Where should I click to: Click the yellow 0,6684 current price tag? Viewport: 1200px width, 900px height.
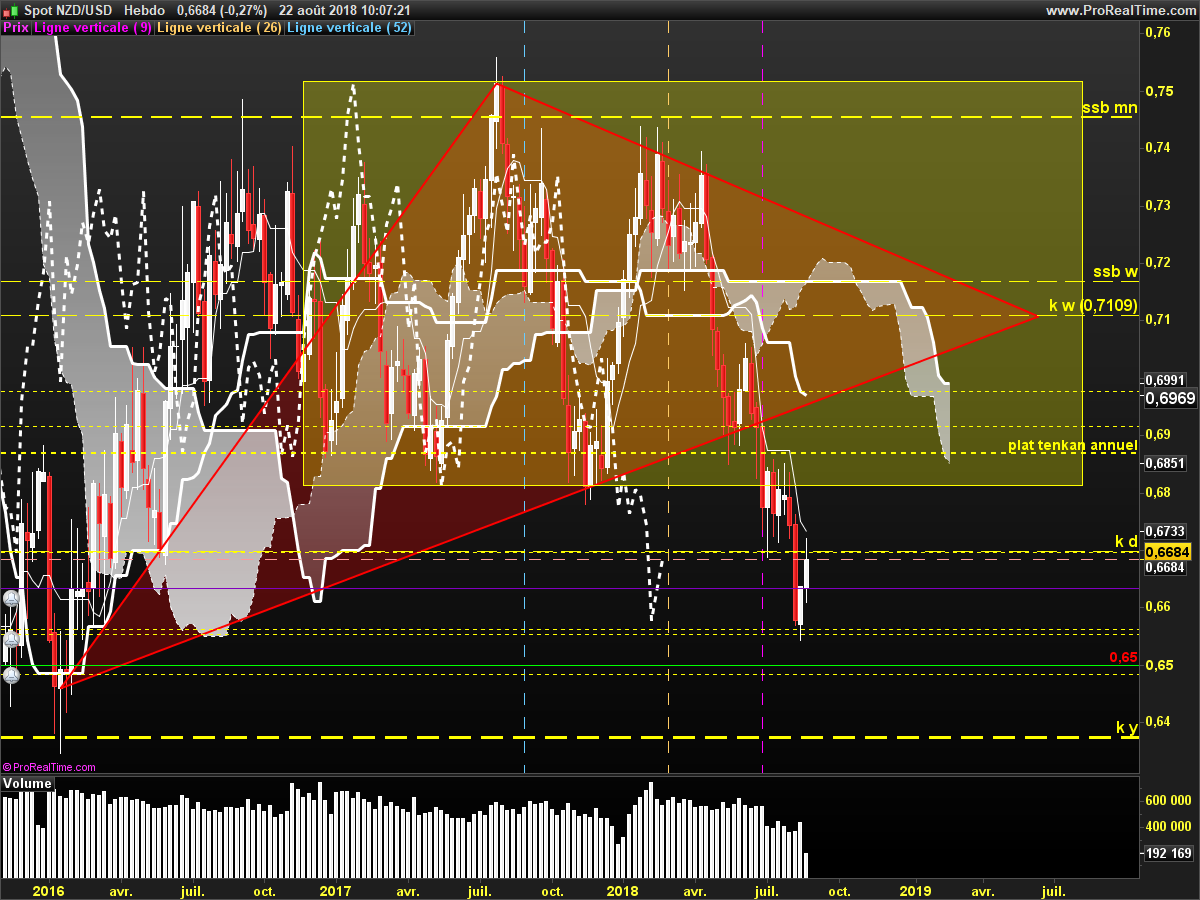coord(1167,552)
